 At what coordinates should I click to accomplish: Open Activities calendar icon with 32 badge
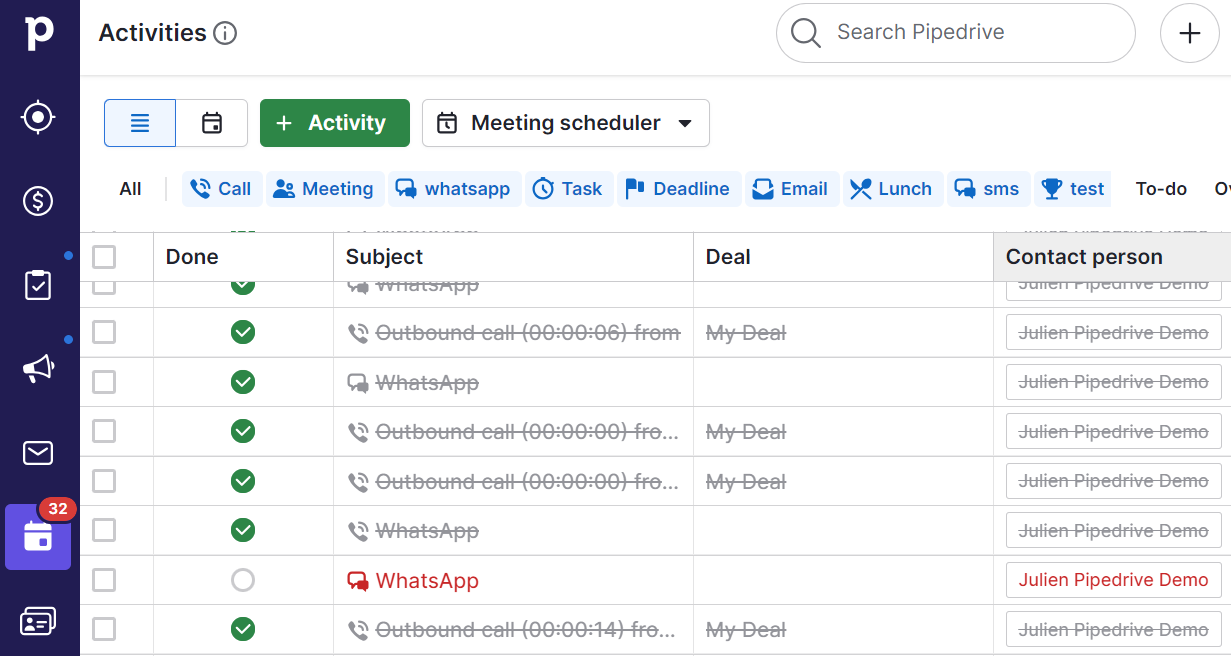point(38,537)
